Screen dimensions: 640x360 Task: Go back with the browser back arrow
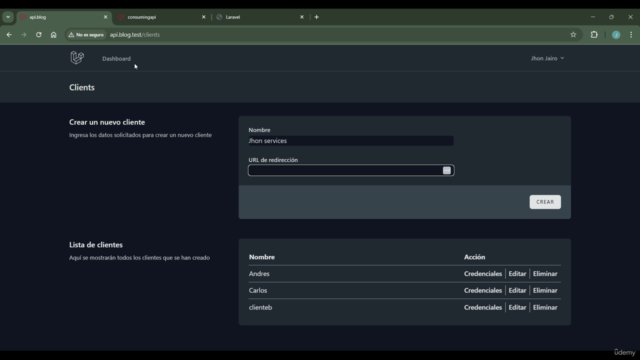(x=9, y=35)
